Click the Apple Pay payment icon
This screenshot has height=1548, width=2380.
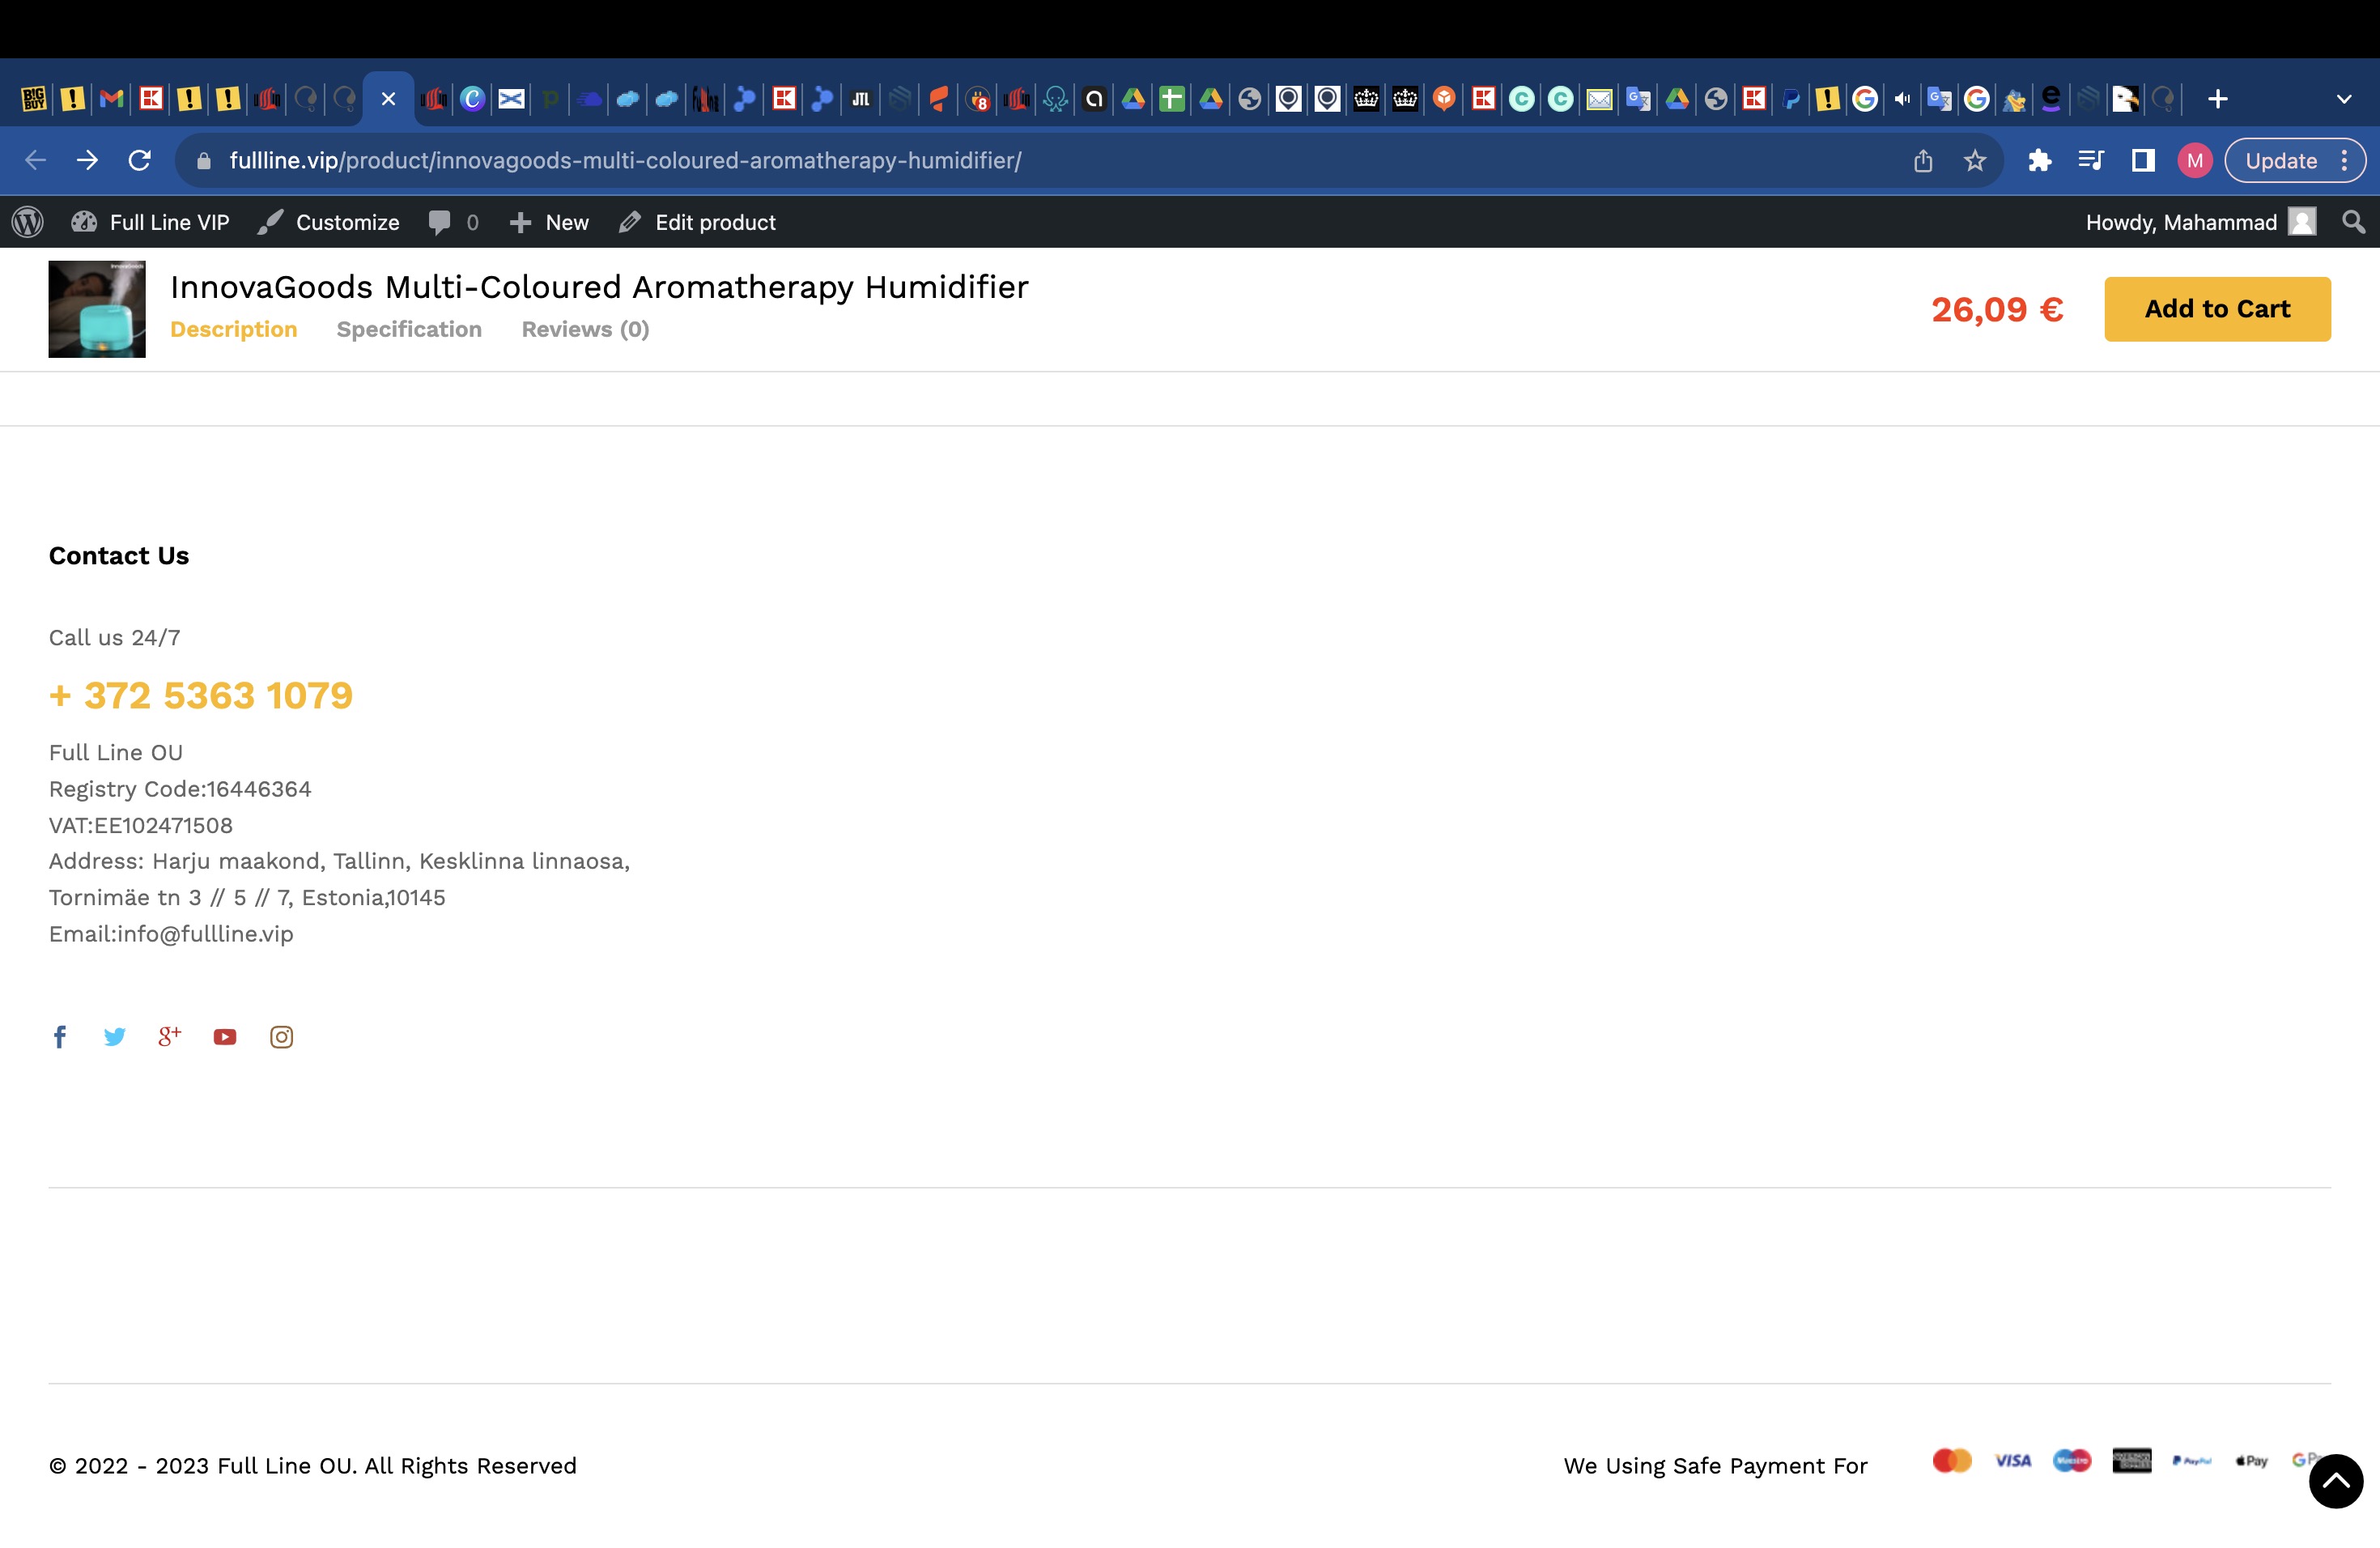tap(2252, 1461)
